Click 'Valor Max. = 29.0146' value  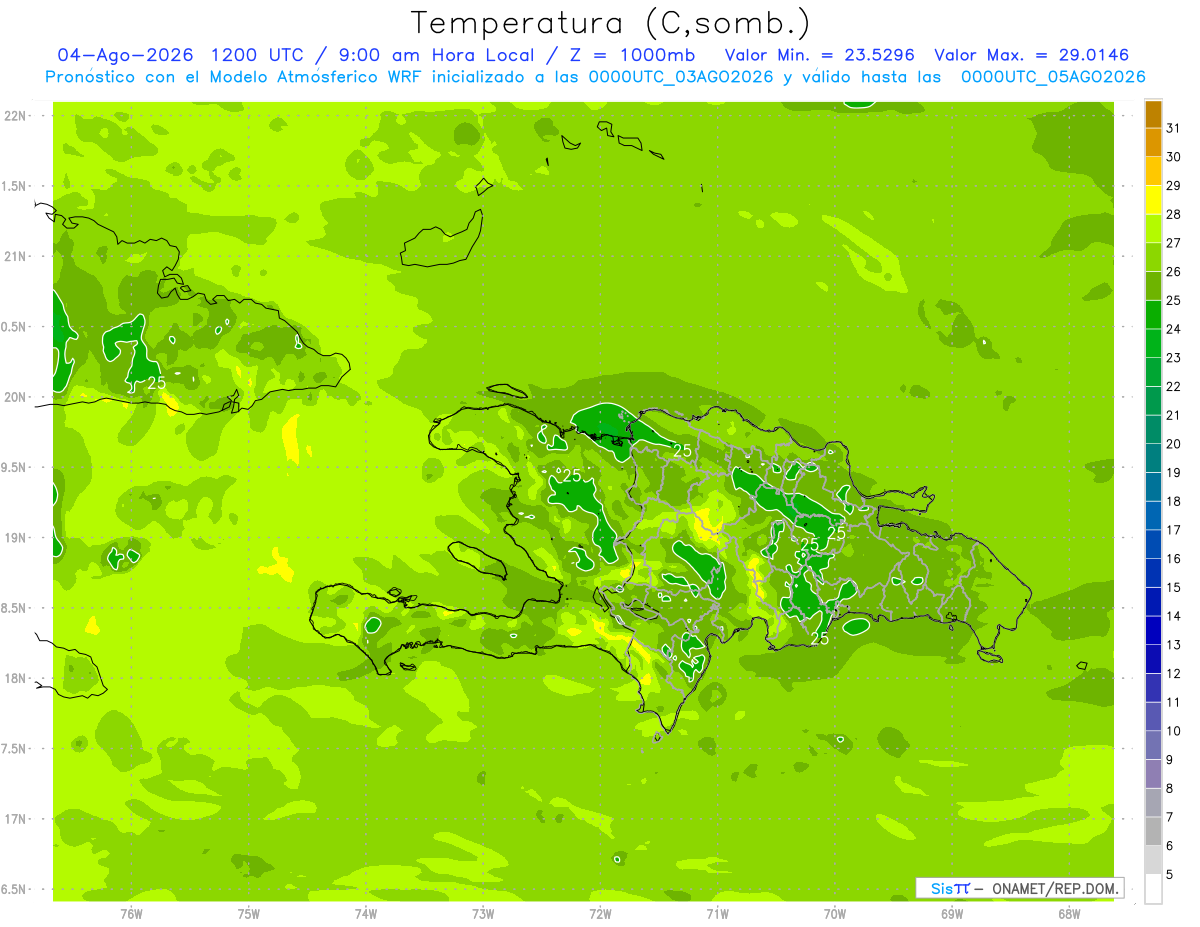[x=1031, y=55]
